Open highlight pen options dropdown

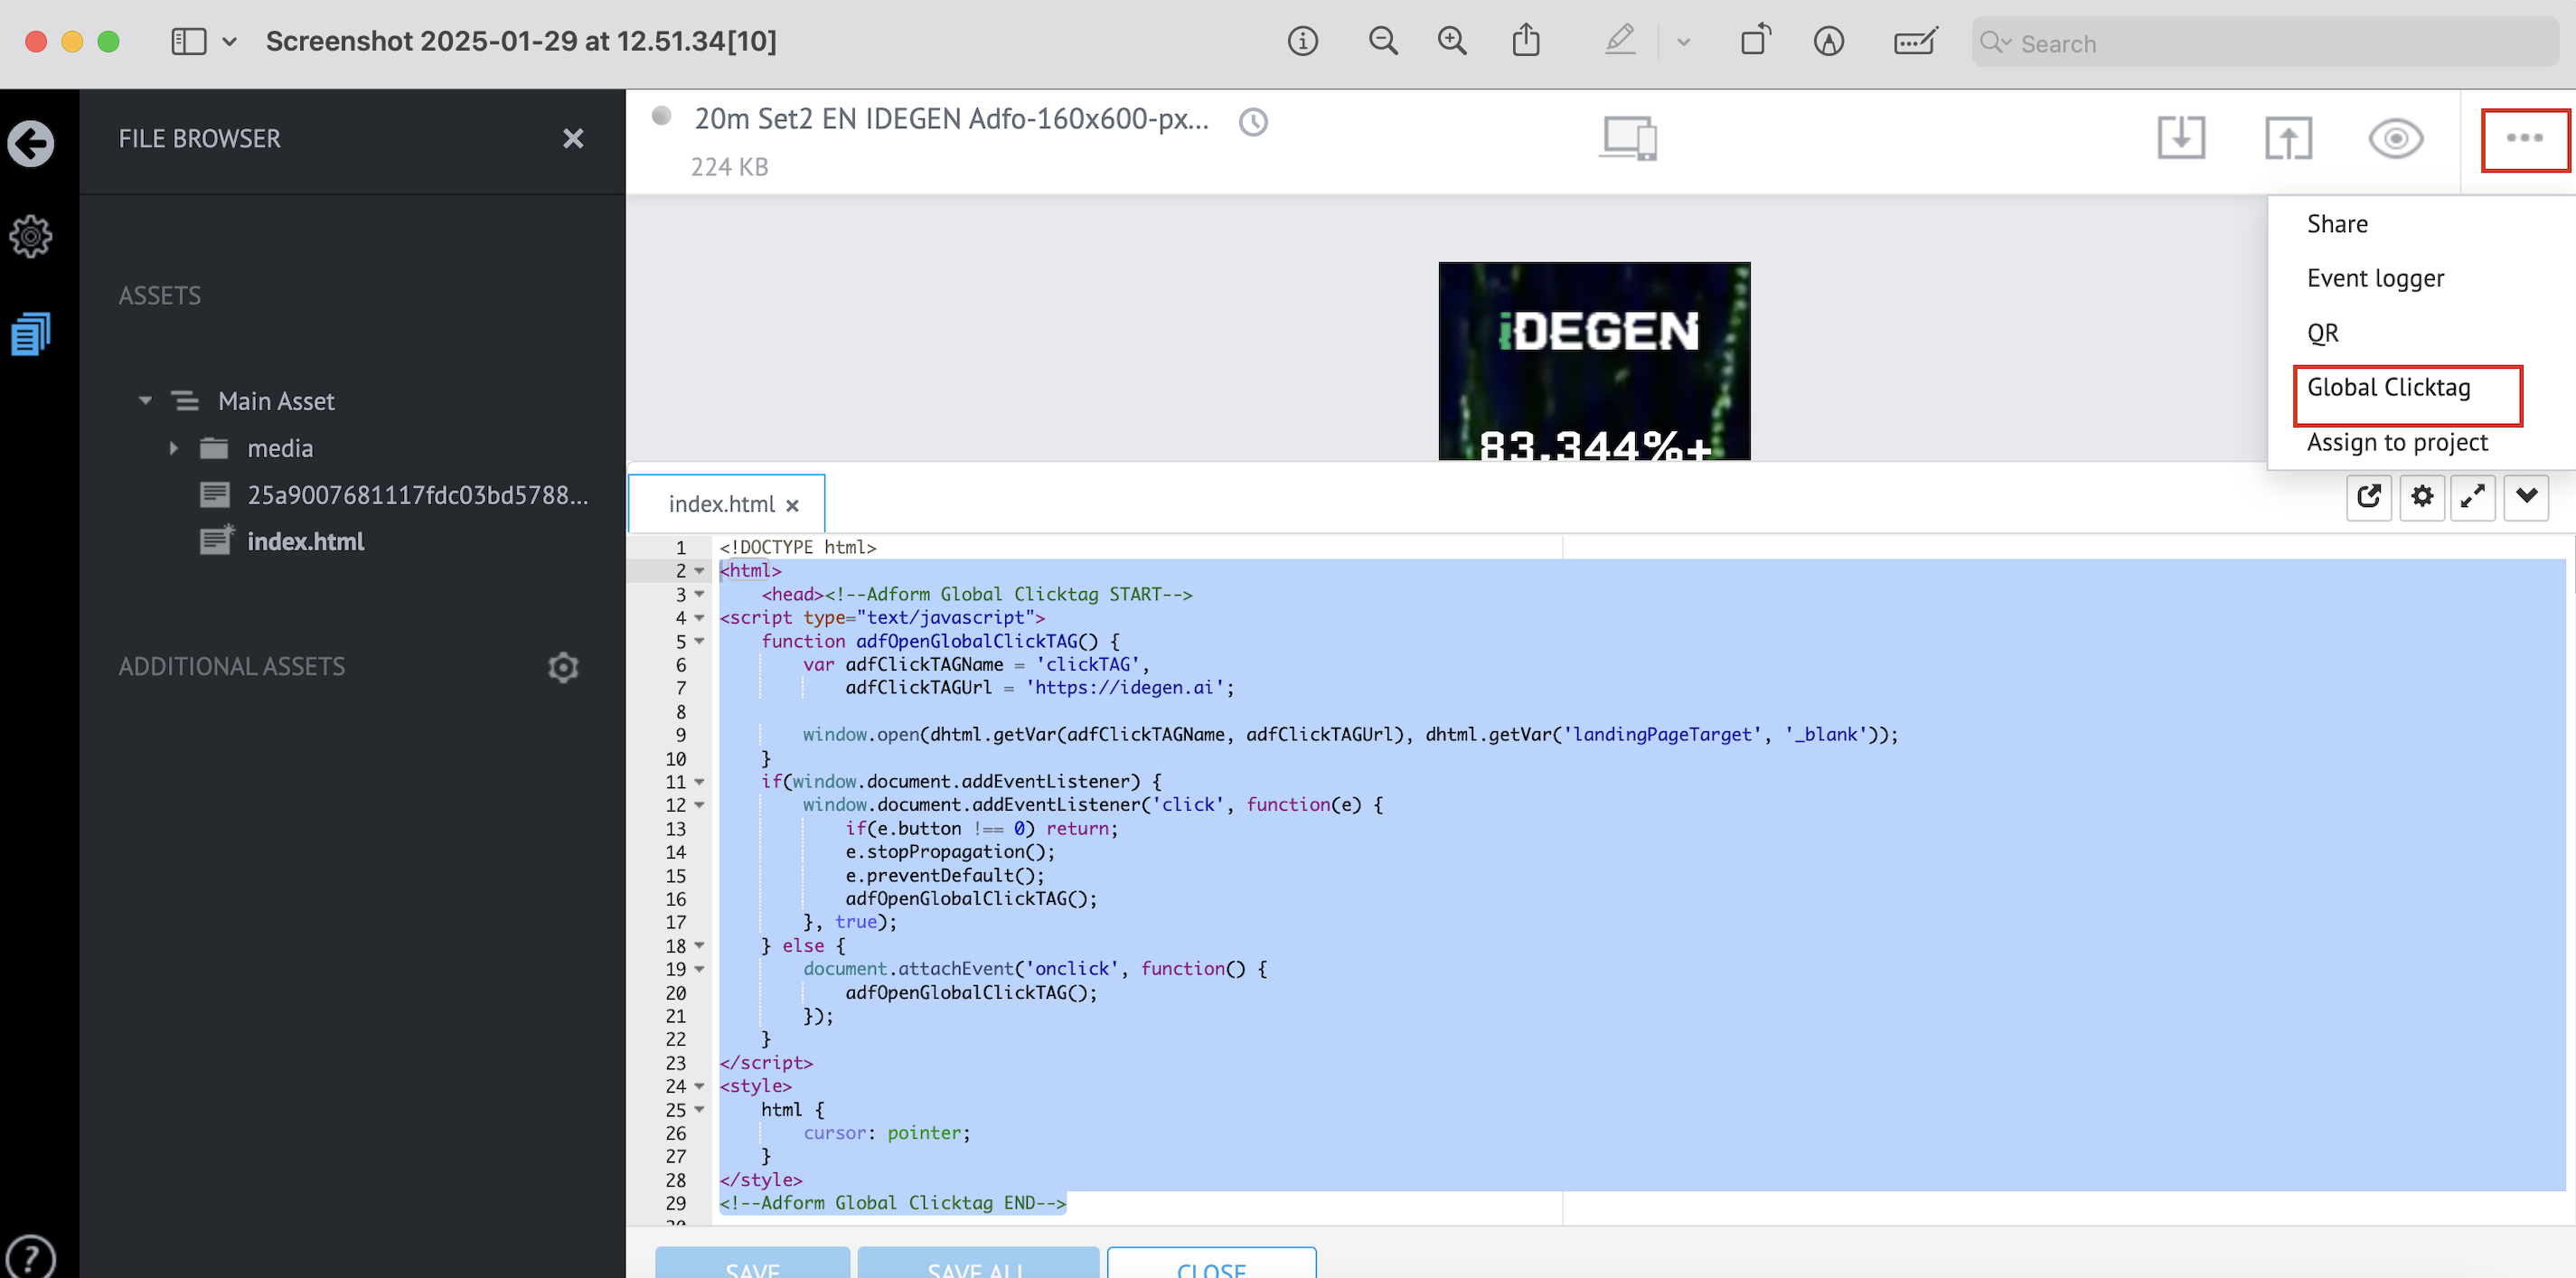pyautogui.click(x=1684, y=42)
